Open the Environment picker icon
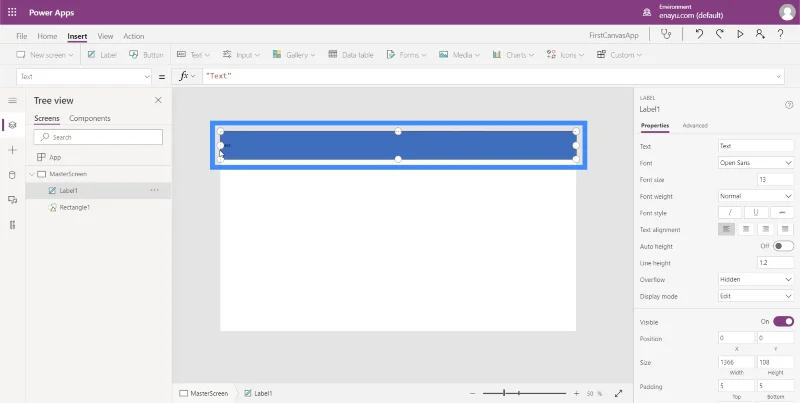 point(646,12)
